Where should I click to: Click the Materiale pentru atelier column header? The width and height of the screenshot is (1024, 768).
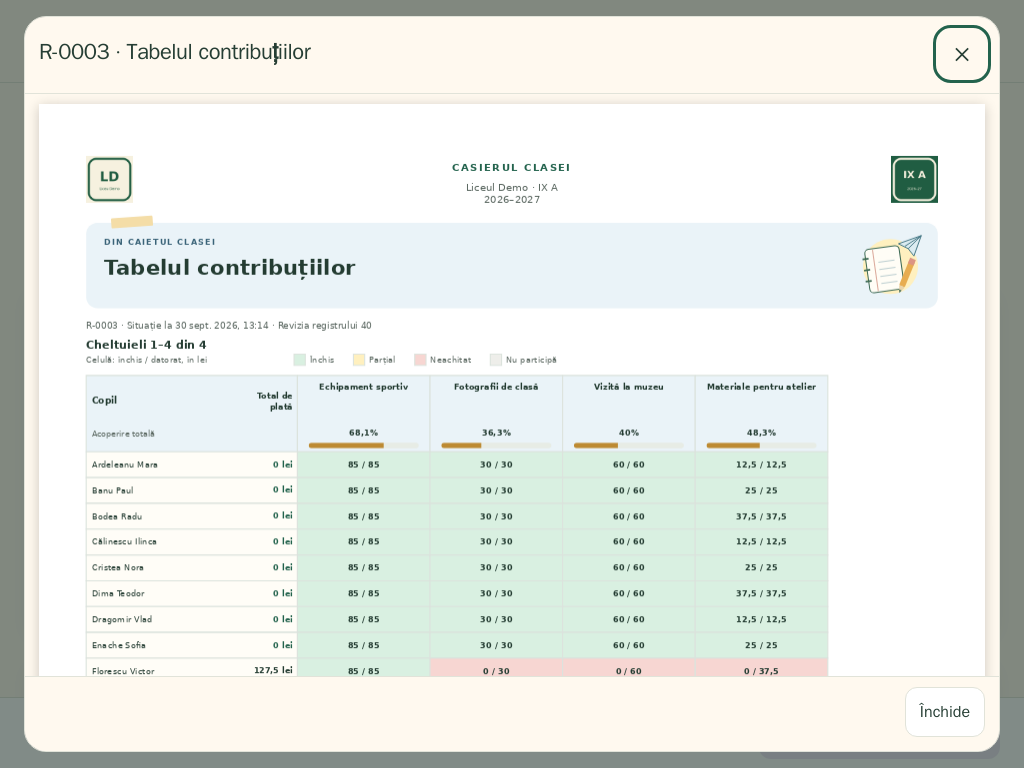(x=761, y=387)
